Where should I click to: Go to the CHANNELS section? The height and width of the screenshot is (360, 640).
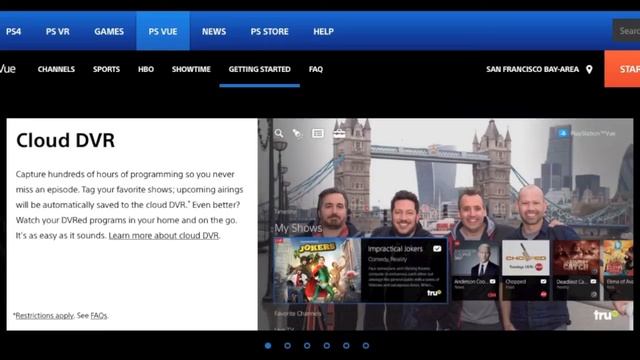coord(56,69)
